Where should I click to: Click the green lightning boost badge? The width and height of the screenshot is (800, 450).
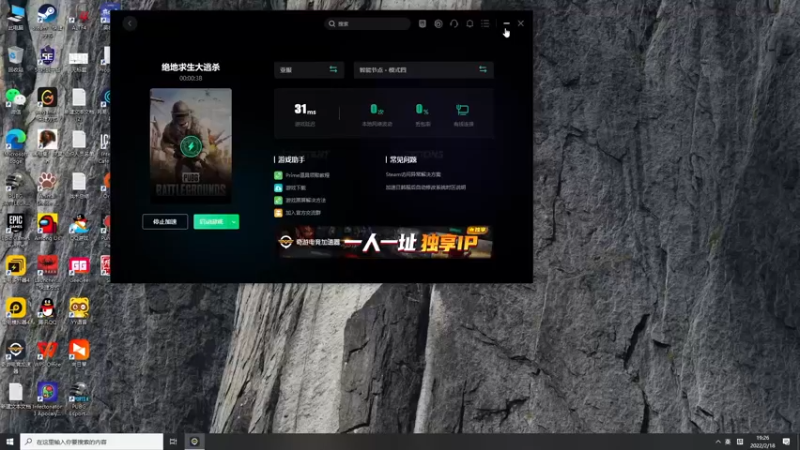click(191, 146)
